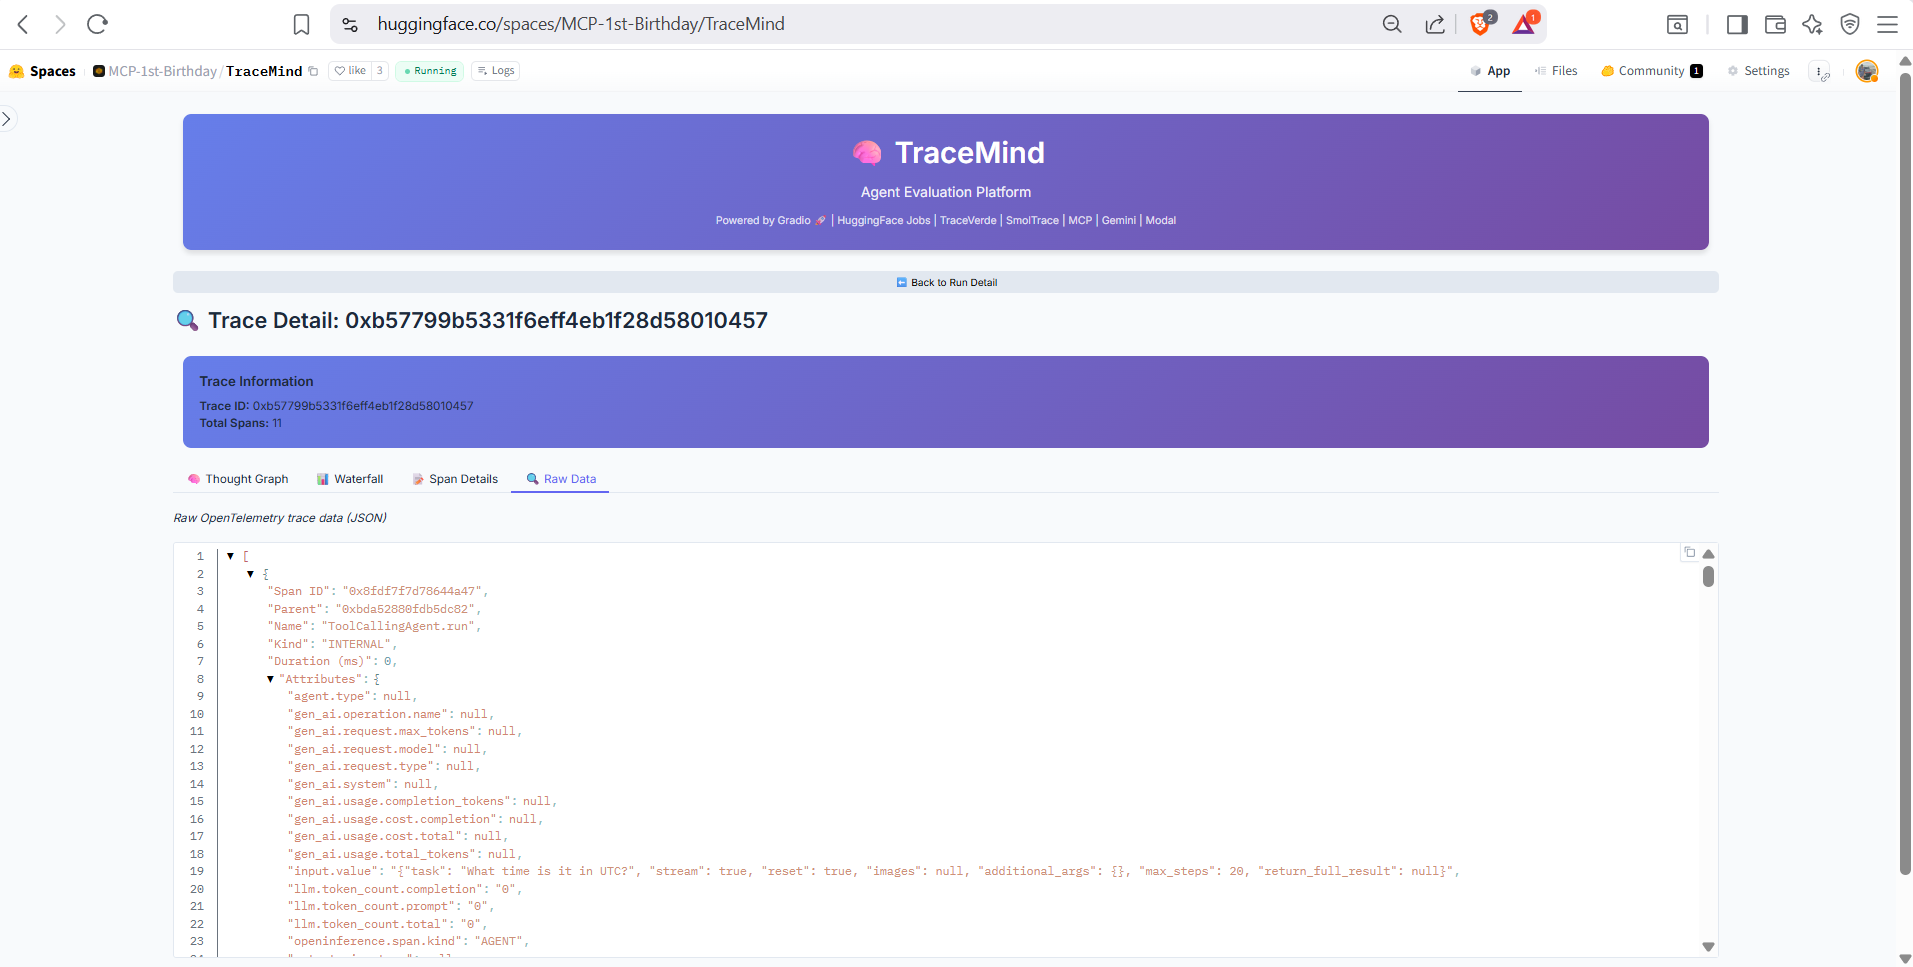Click the "gen_ai.request.model" null line

tap(388, 749)
